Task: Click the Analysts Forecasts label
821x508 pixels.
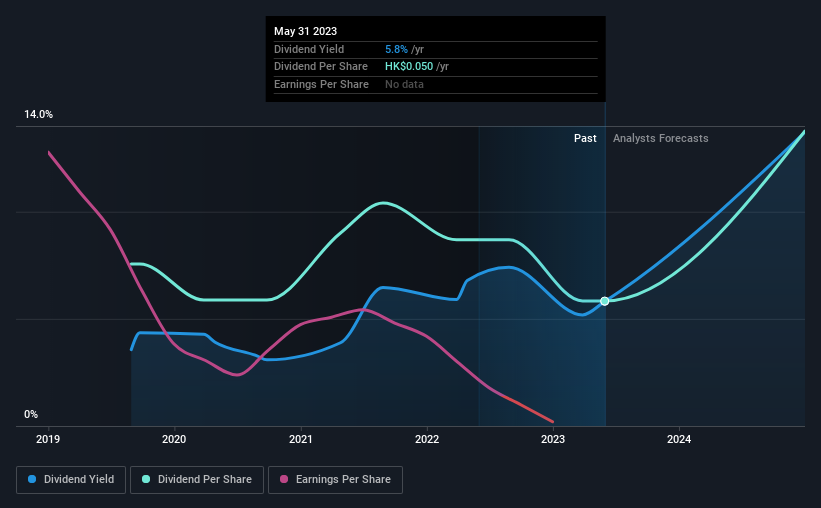Action: 661,138
